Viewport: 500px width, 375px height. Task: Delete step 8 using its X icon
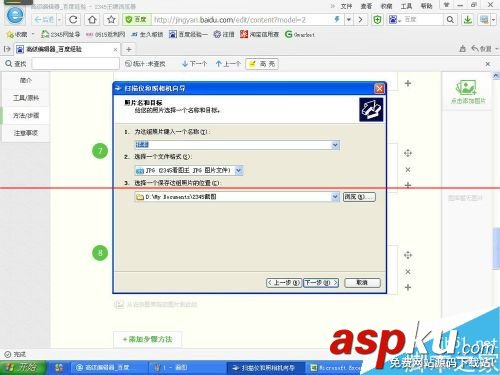[x=408, y=272]
